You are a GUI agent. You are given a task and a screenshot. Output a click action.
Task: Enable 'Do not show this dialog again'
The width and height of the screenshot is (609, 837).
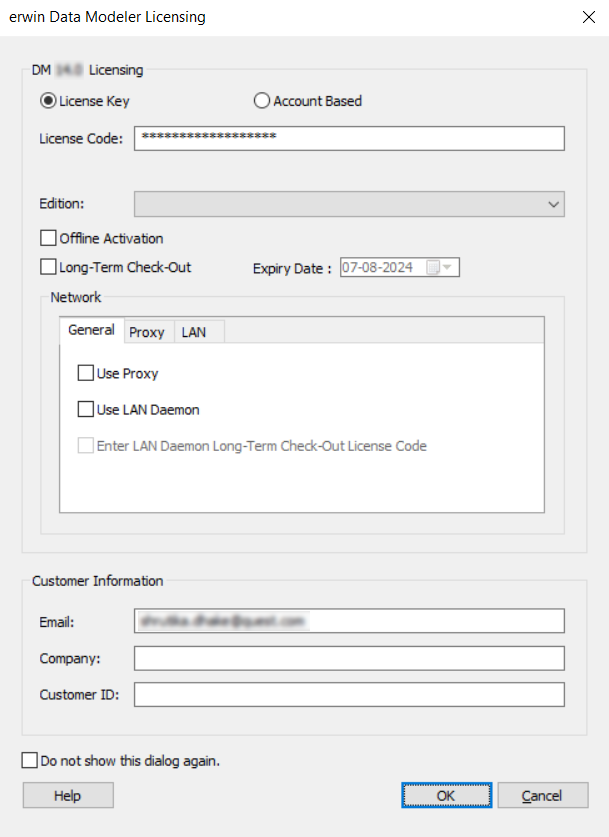pos(30,760)
